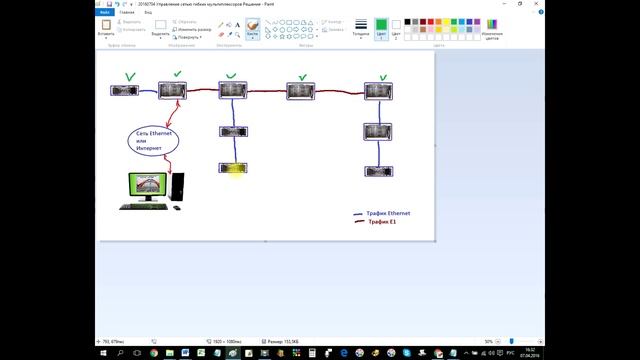
Task: Open the Заливка shape fill dropdown
Action: 333,30
